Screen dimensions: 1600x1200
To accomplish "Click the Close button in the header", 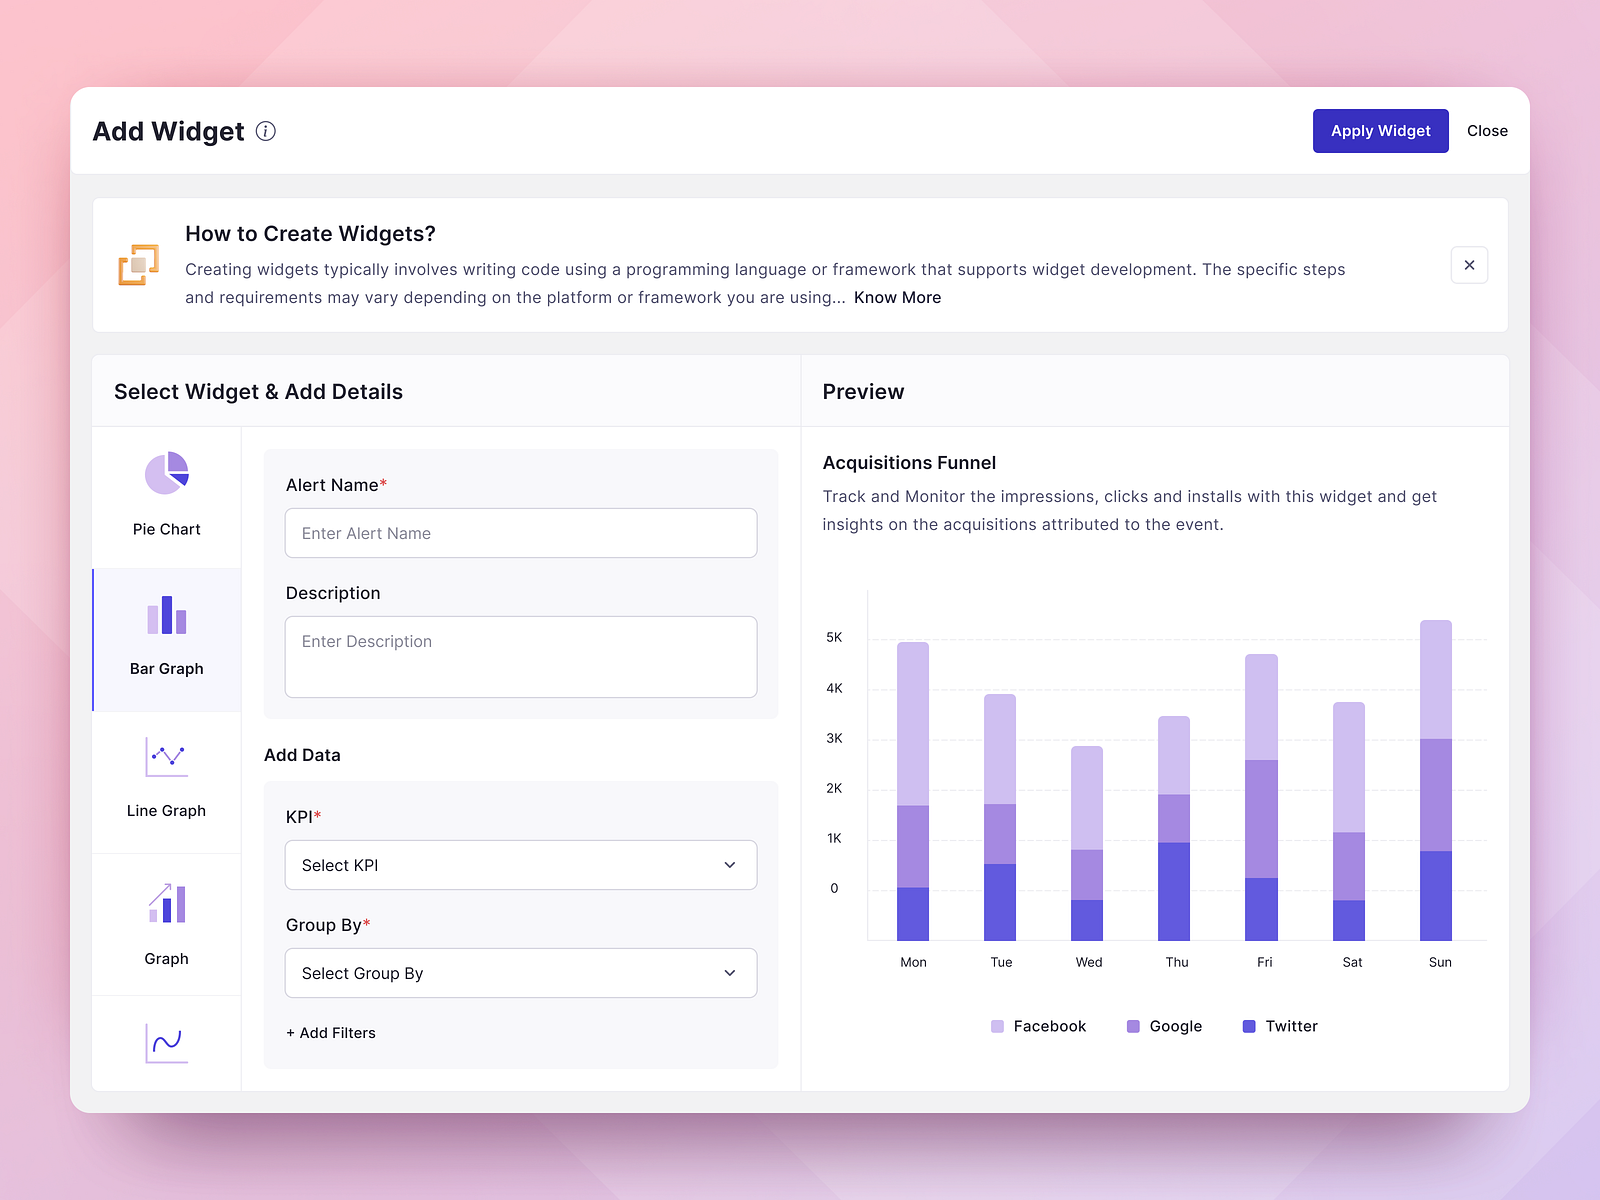I will pos(1487,131).
